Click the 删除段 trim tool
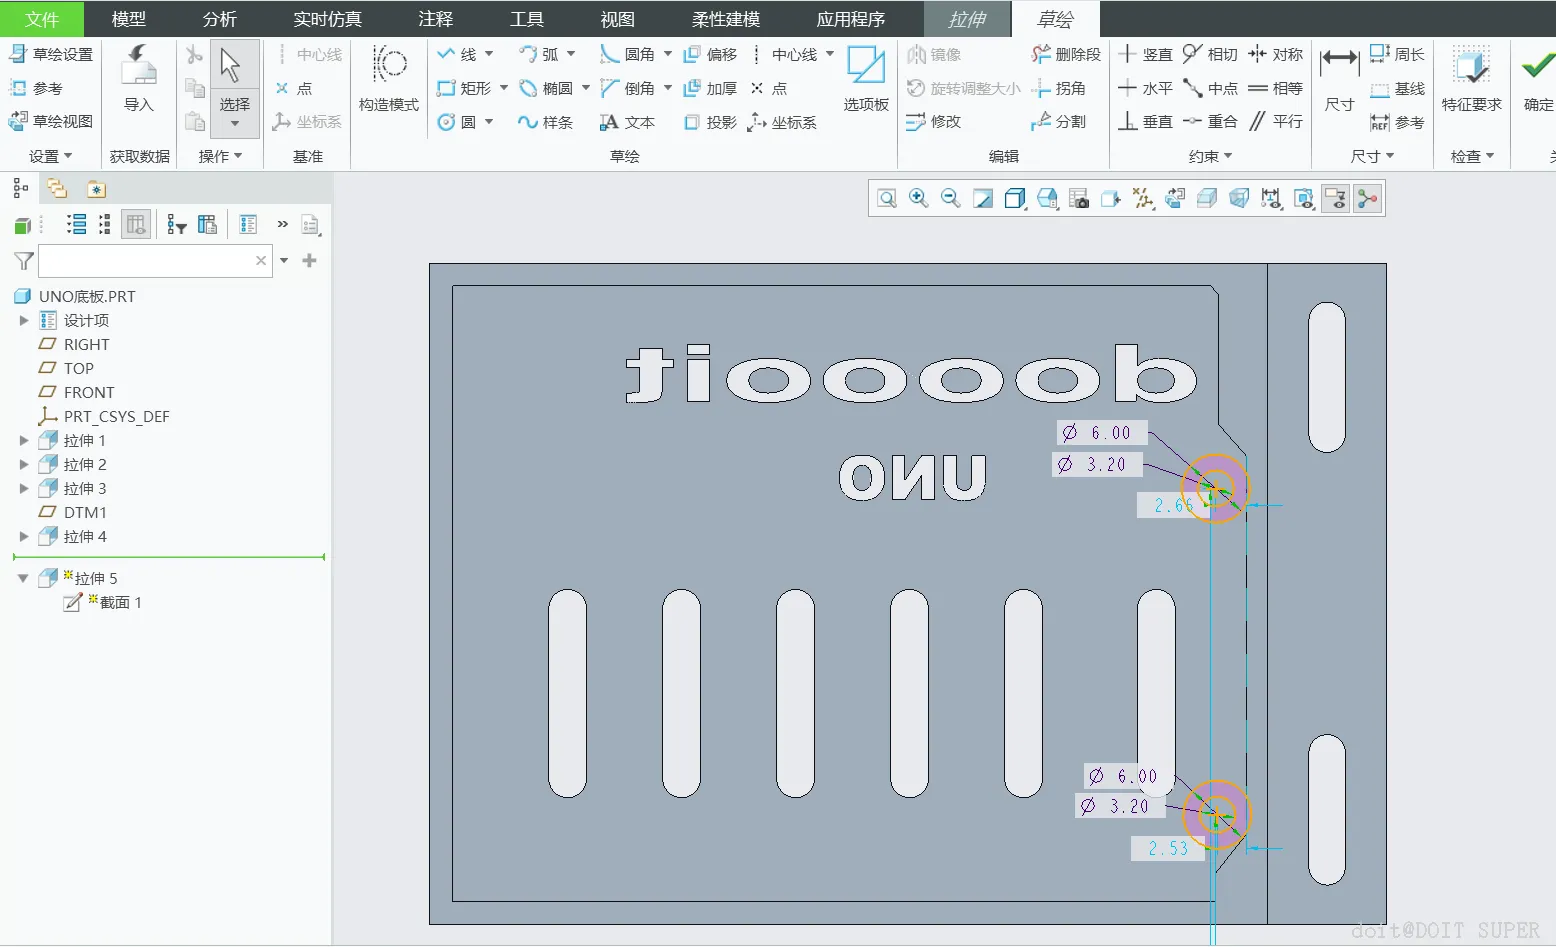The height and width of the screenshot is (947, 1556). 1066,54
